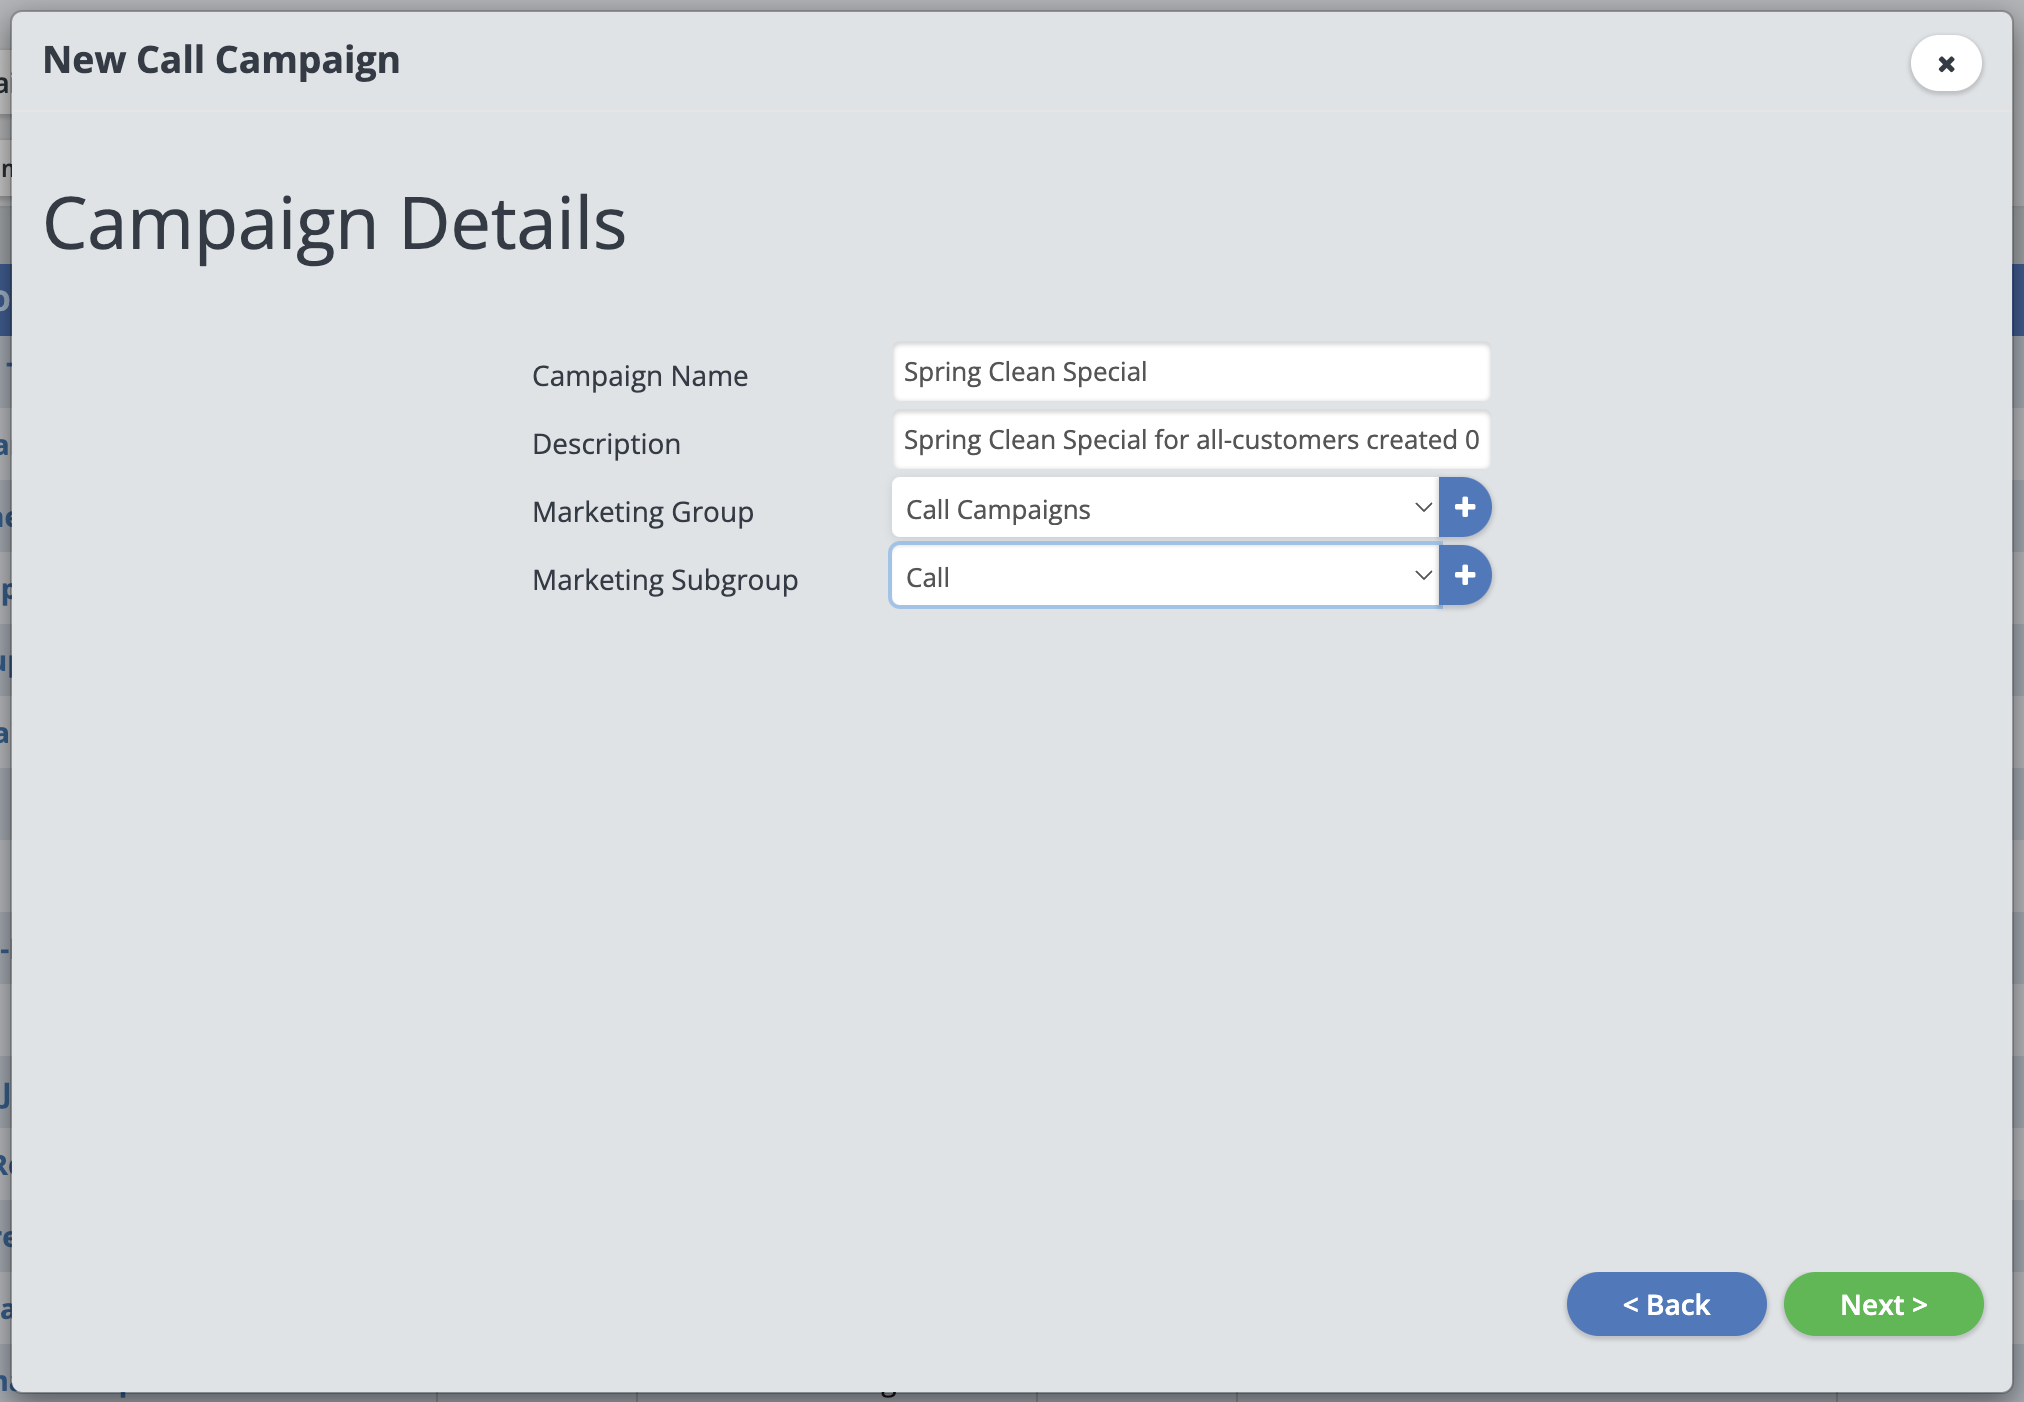Click the 'Campaign Name' field label
This screenshot has width=2024, height=1402.
pos(640,376)
